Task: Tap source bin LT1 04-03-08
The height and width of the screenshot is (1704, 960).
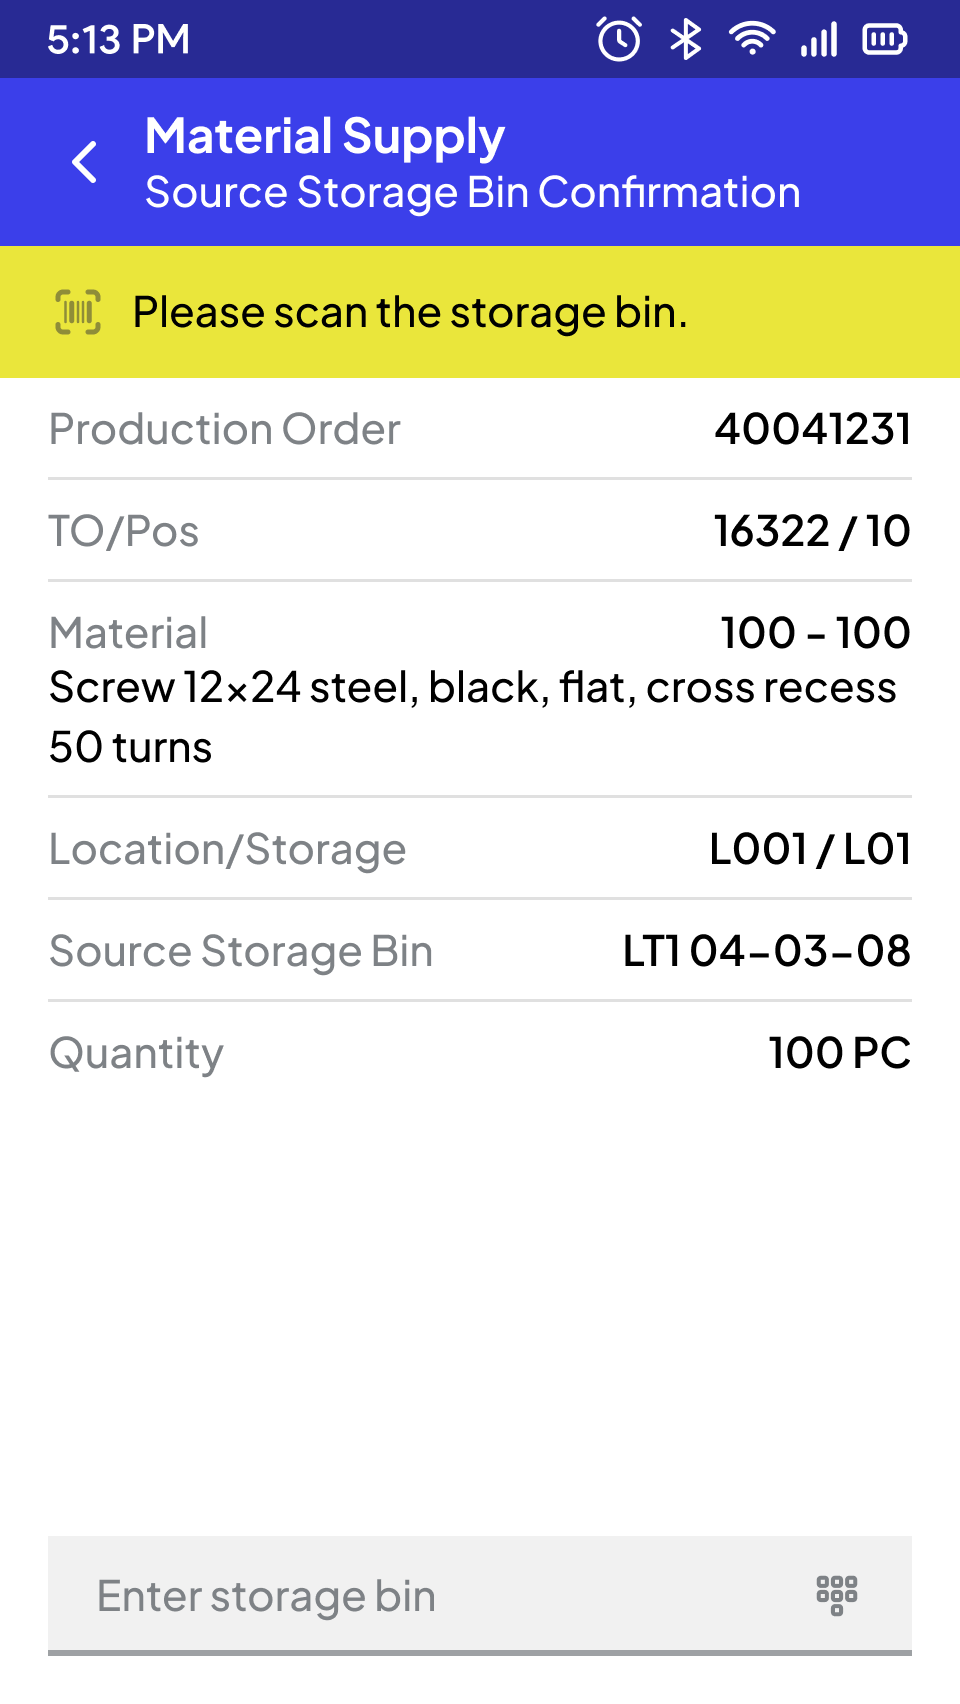Action: 766,951
